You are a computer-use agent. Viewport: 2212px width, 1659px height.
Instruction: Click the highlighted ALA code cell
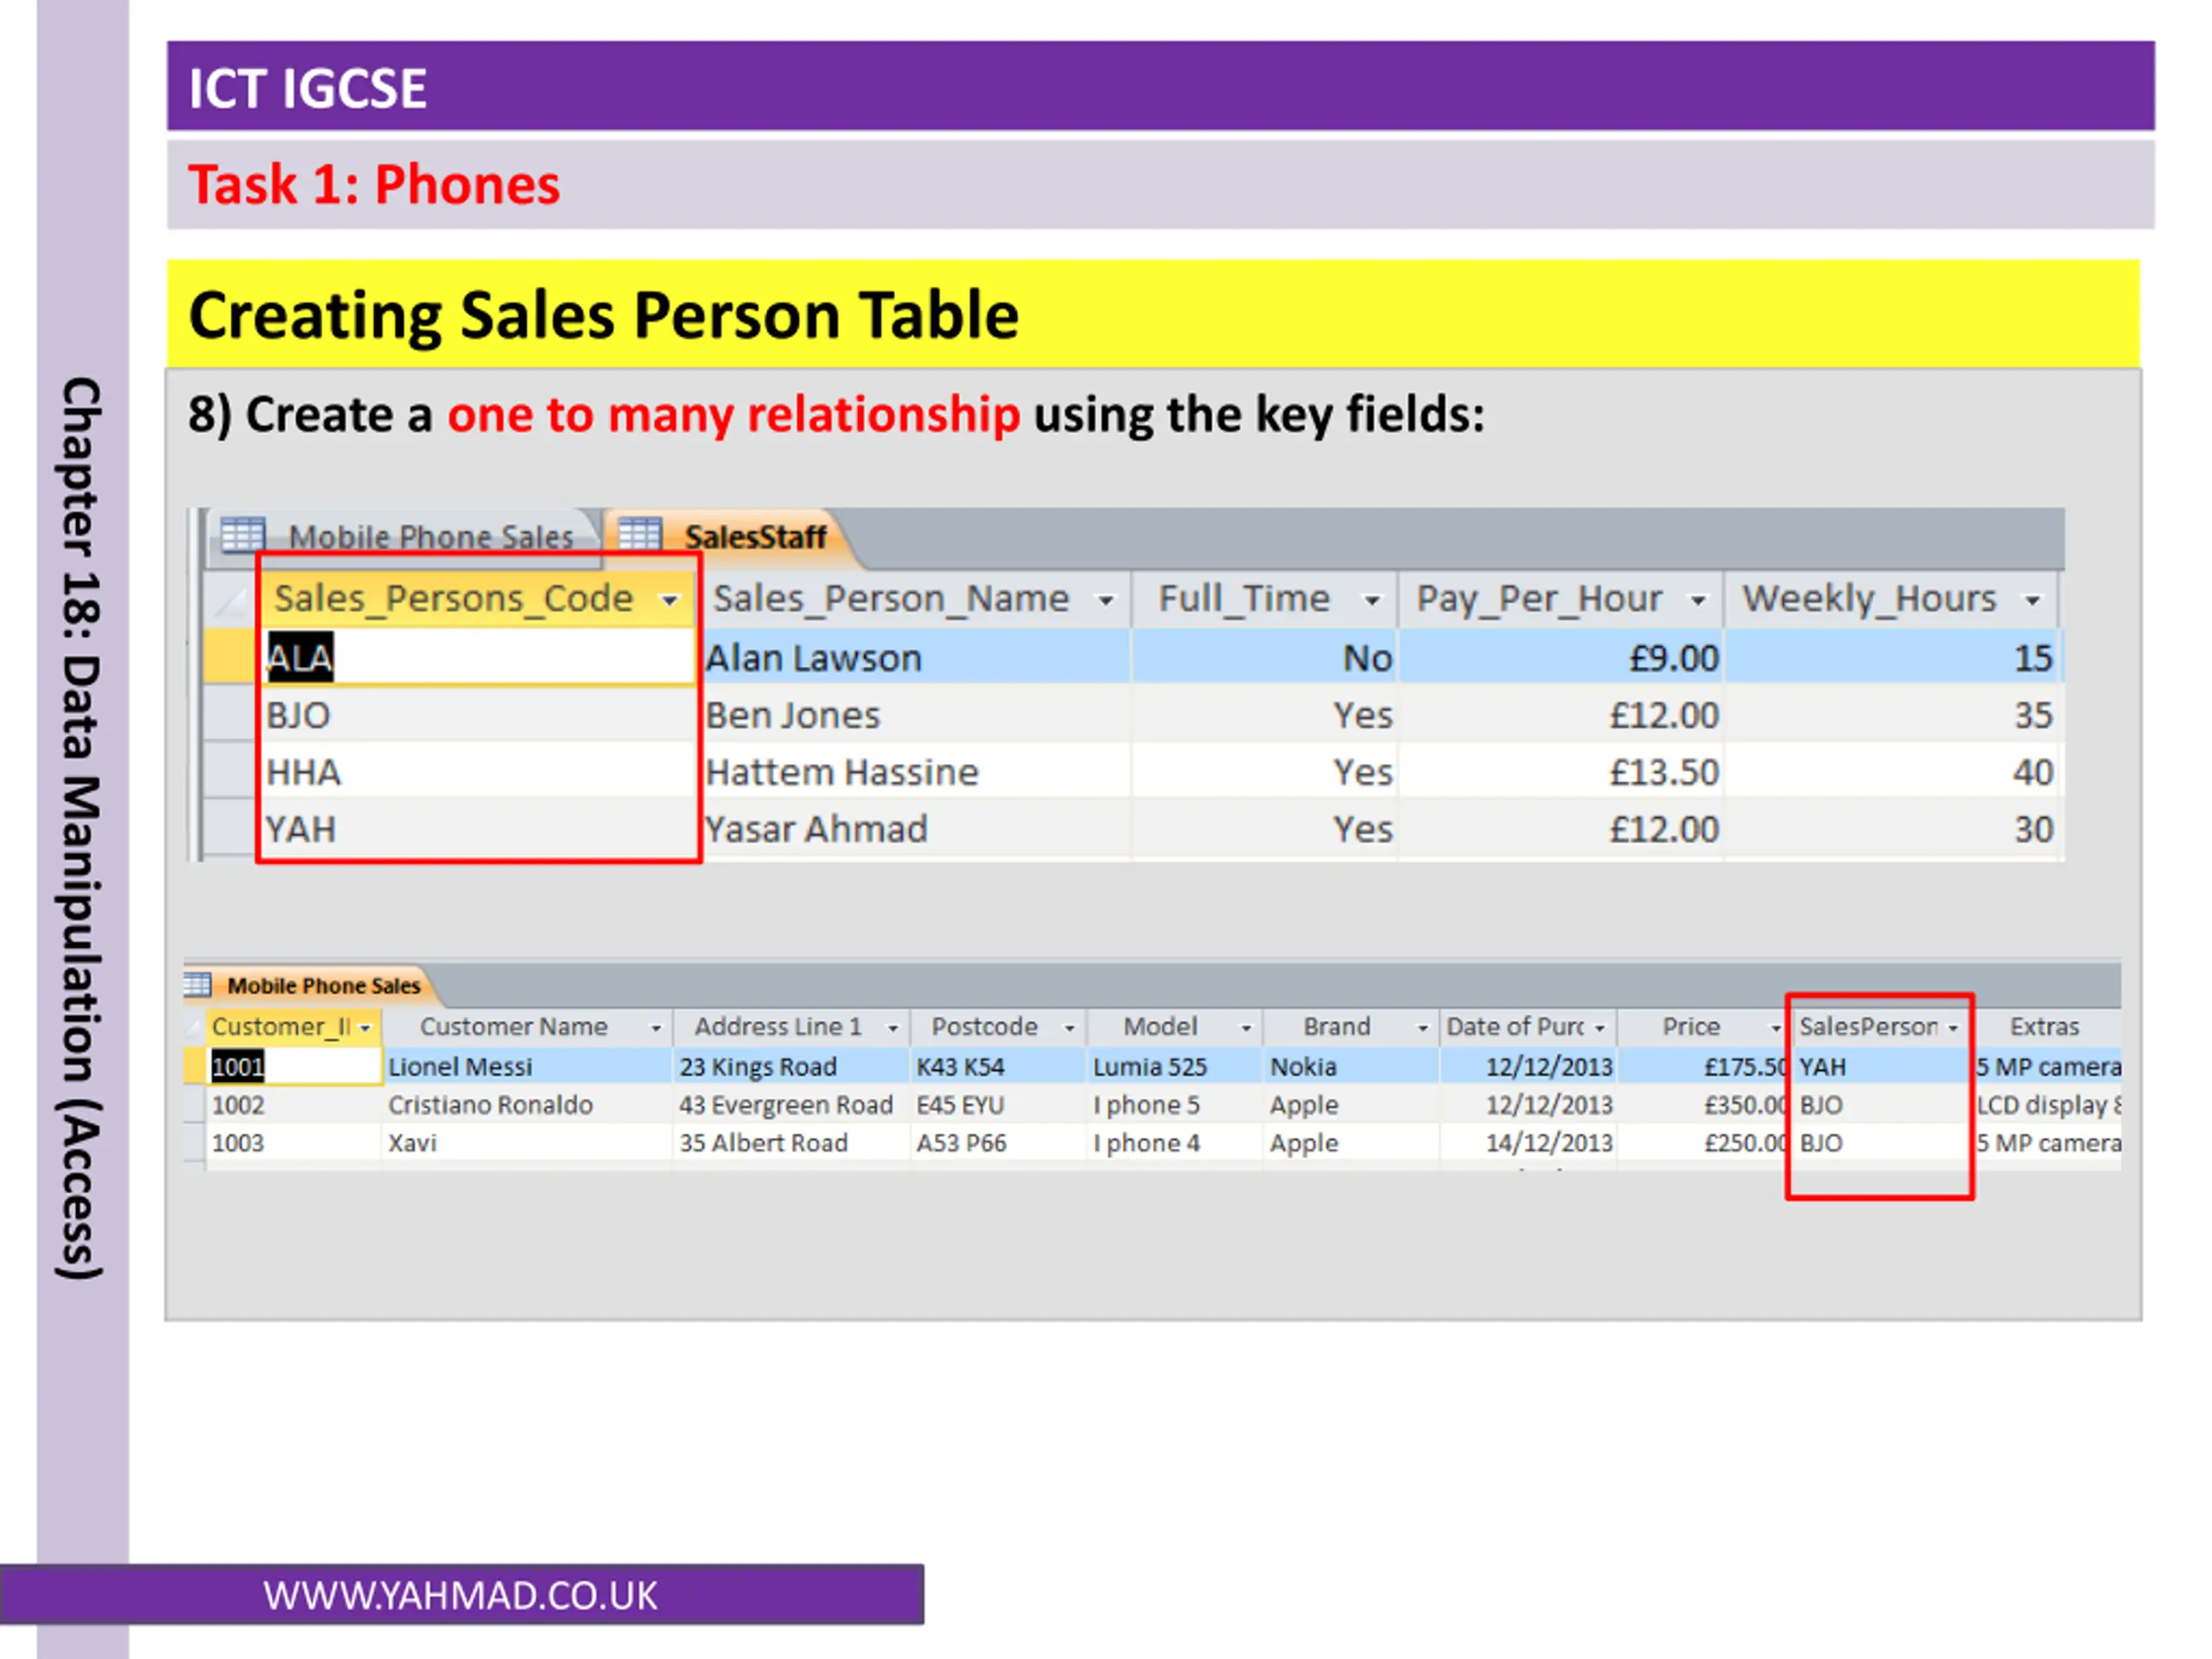tap(479, 658)
